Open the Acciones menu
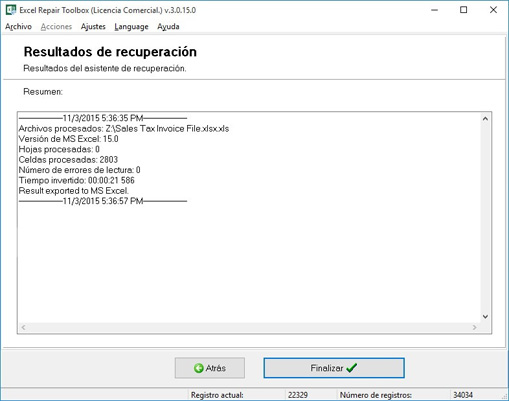This screenshot has height=401, width=509. coord(56,27)
